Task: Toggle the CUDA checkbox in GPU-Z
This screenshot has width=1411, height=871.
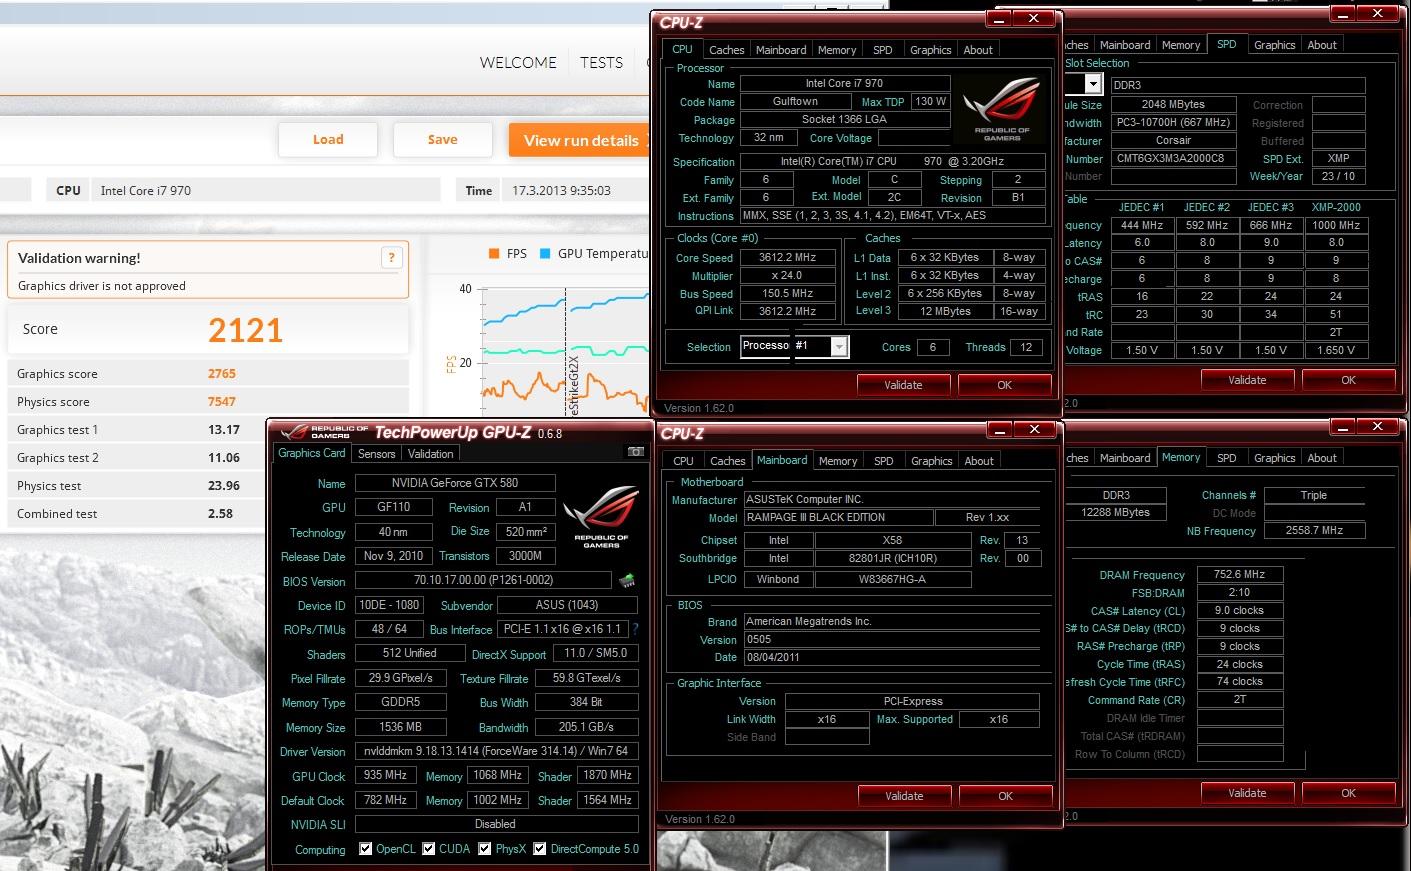Action: click(429, 849)
